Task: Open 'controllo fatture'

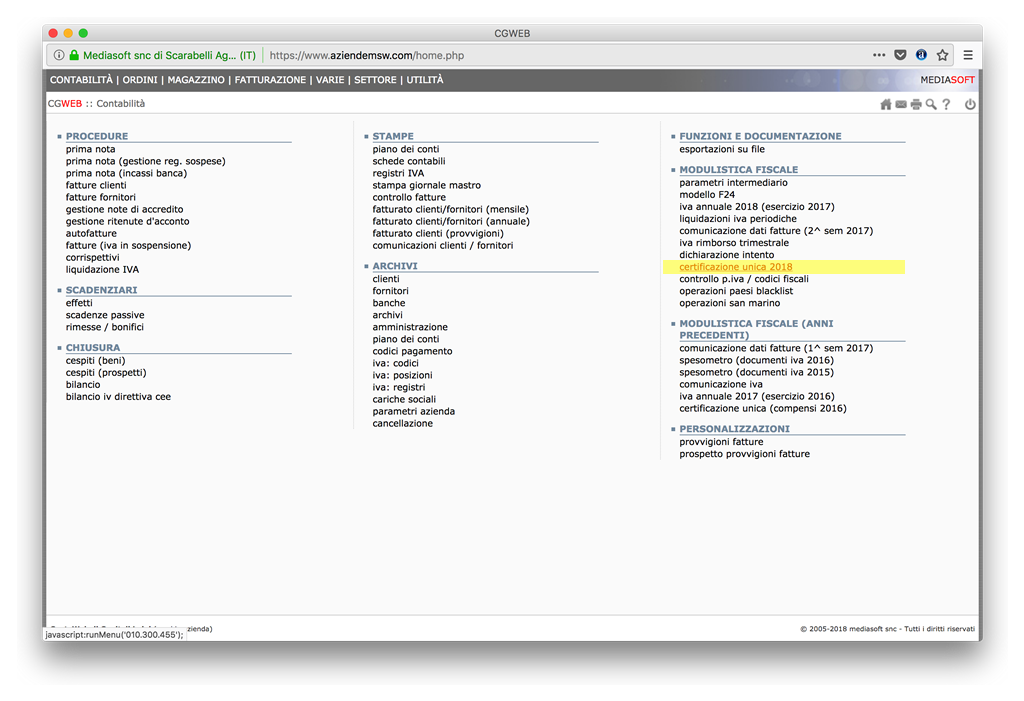Action: pos(409,197)
